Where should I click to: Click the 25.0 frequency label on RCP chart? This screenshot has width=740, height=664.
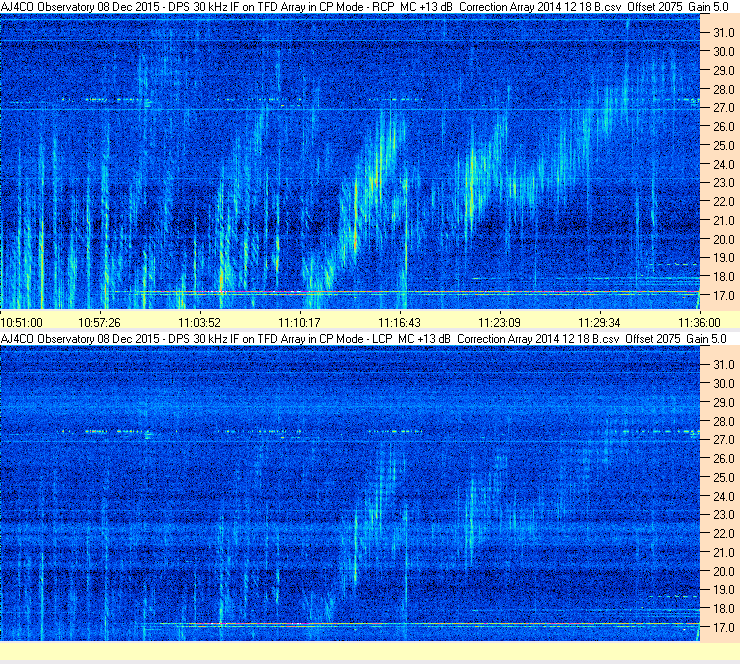click(x=723, y=145)
